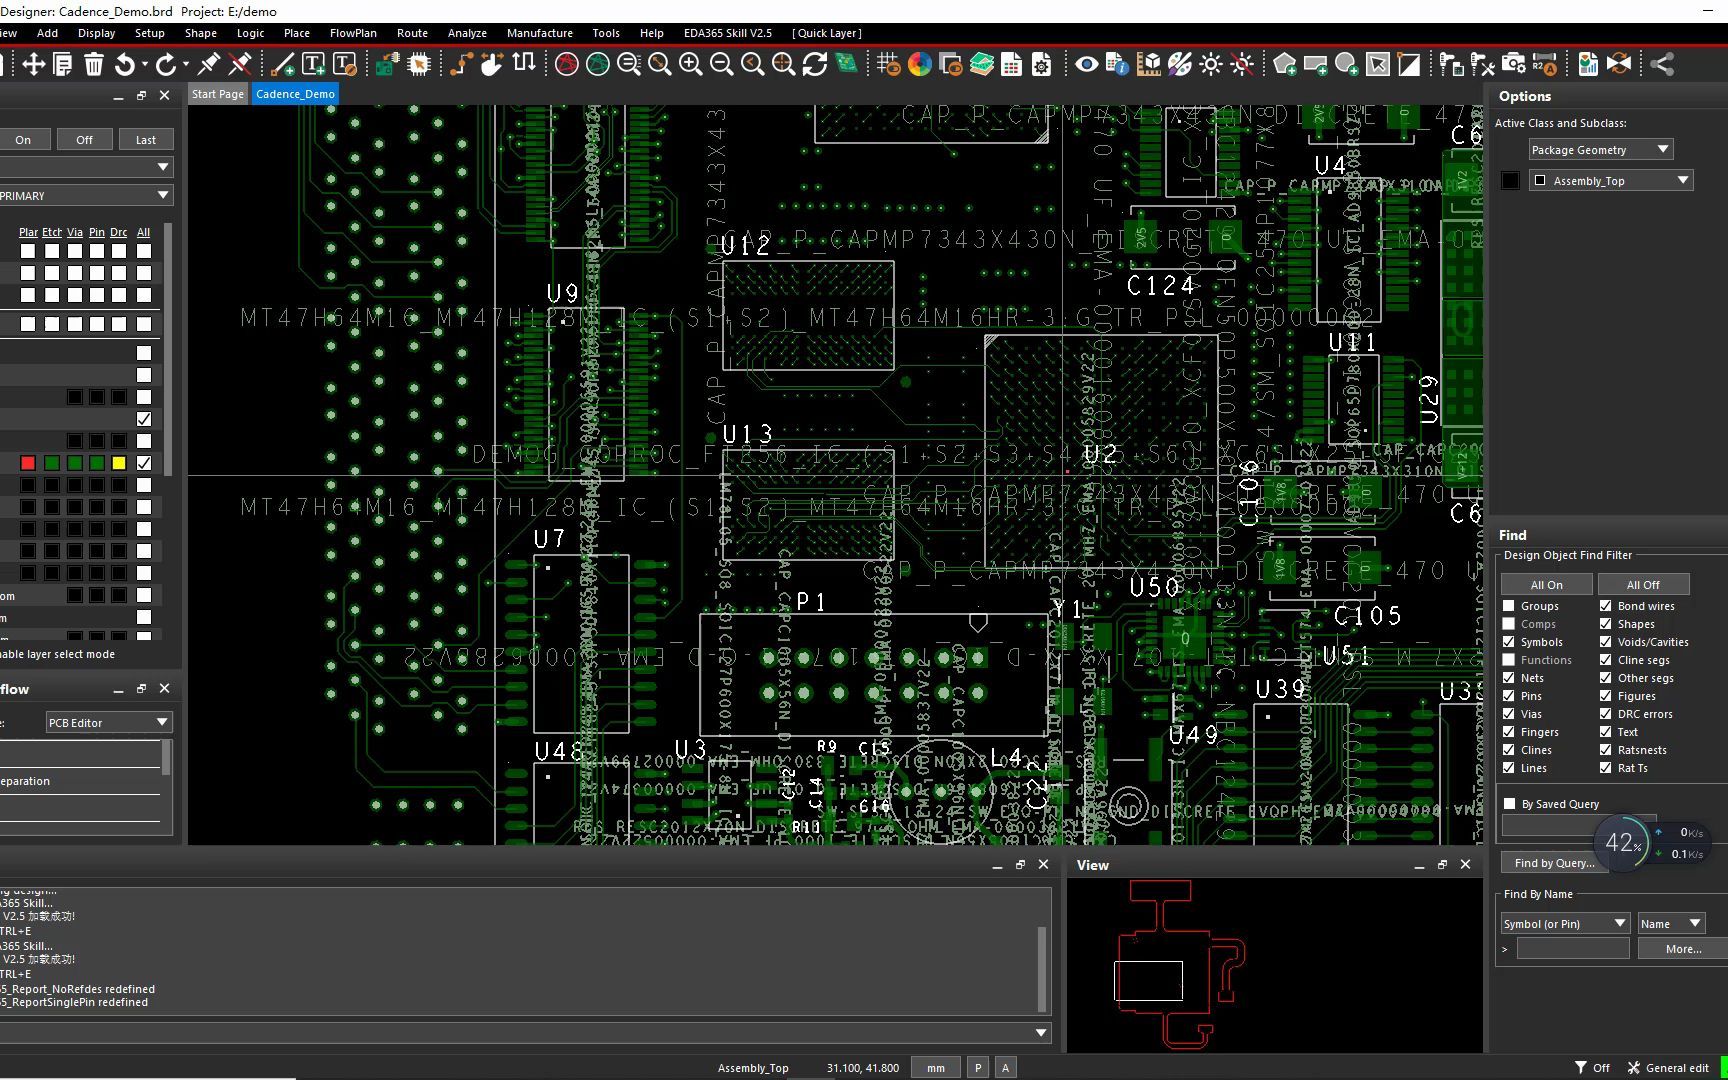
Task: Select the Move tool icon
Action: click(33, 64)
